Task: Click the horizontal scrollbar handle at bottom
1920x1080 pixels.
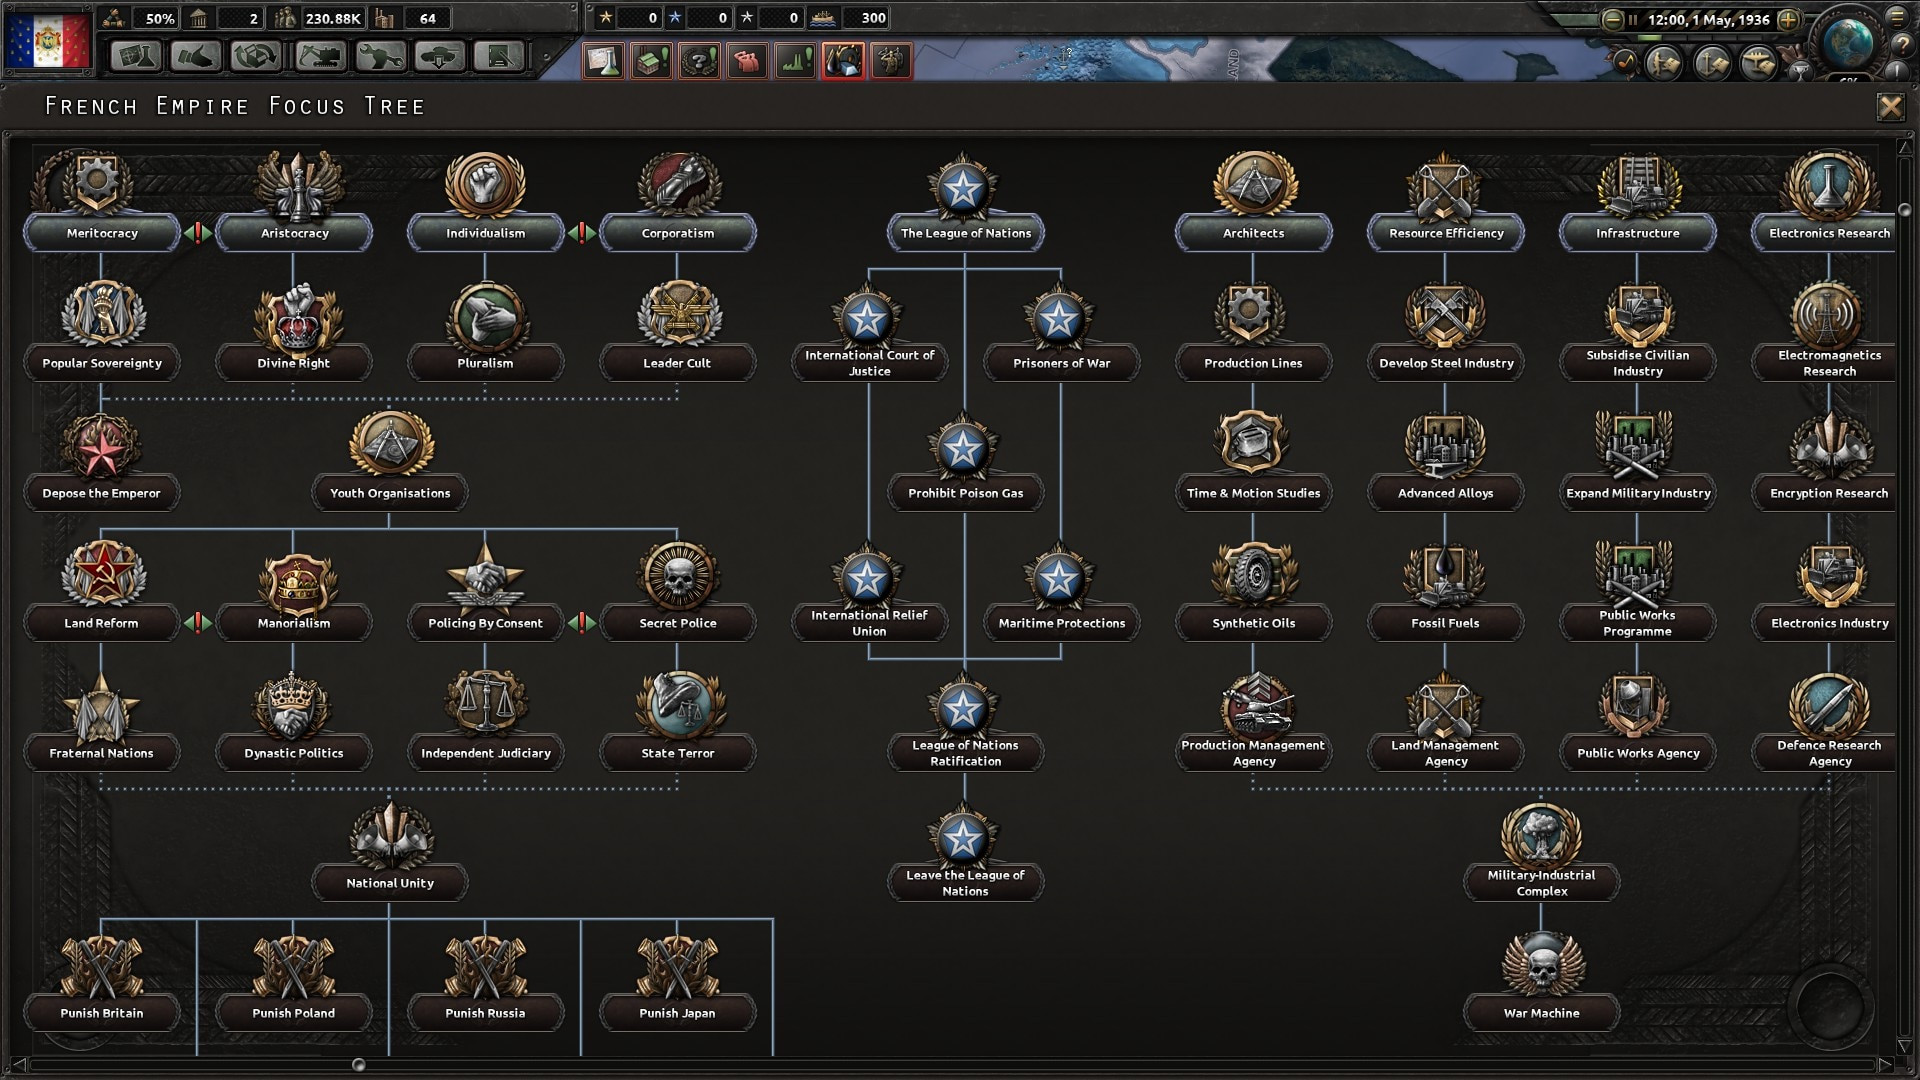Action: (x=358, y=1065)
